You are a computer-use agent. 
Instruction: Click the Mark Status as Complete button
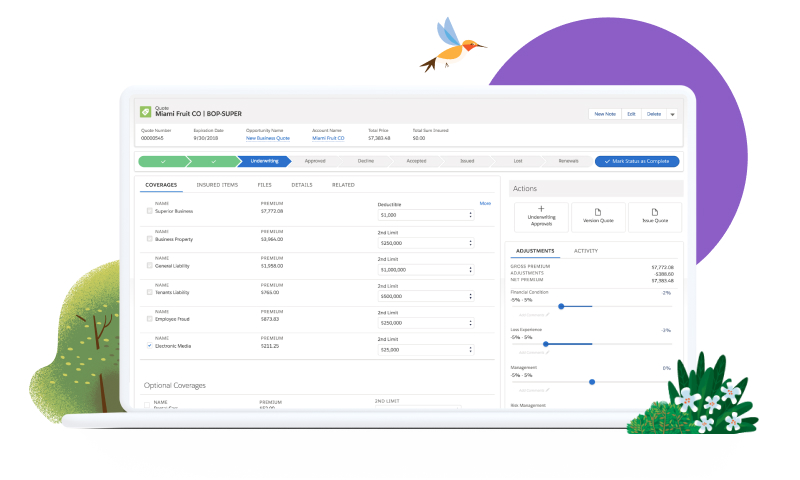637,161
